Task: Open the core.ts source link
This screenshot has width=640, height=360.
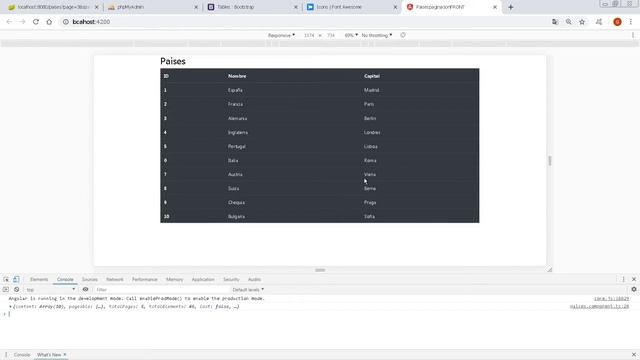Action: coord(611,299)
